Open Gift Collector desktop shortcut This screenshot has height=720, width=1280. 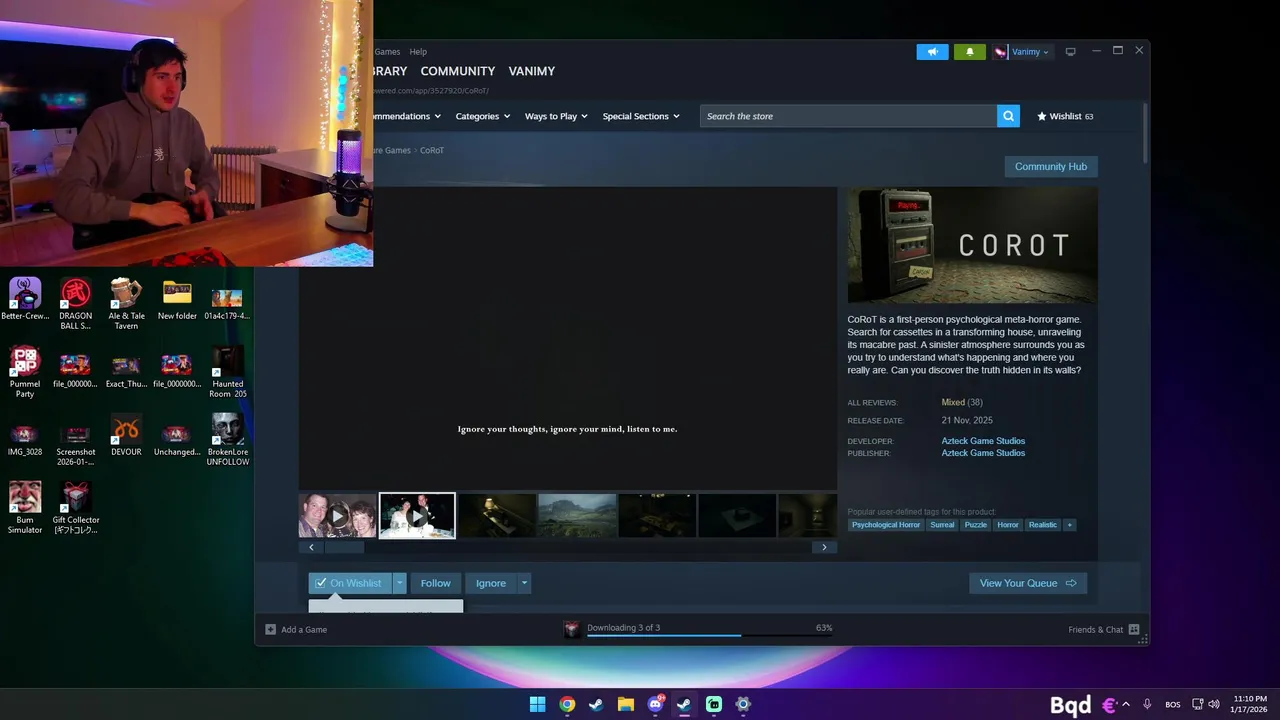75,508
